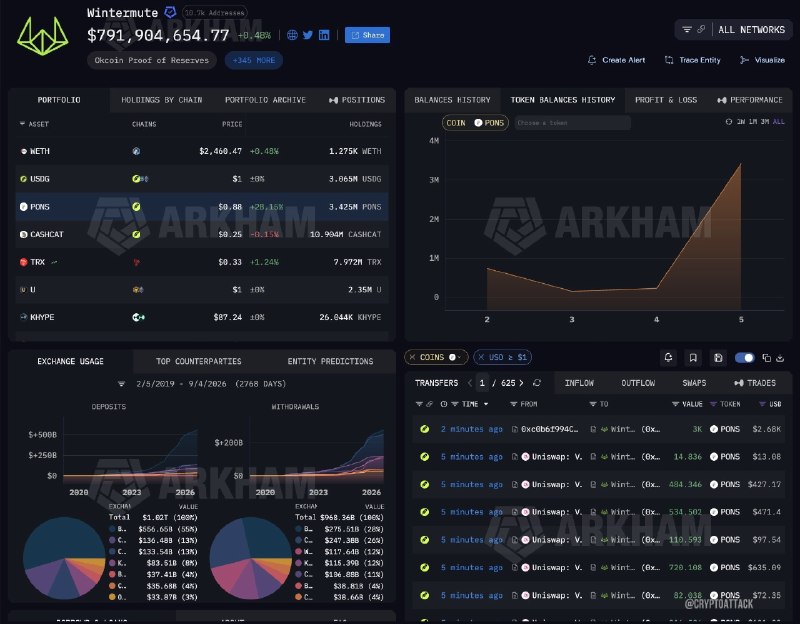Click the KHYPE asset row
The height and width of the screenshot is (624, 800).
coord(202,317)
